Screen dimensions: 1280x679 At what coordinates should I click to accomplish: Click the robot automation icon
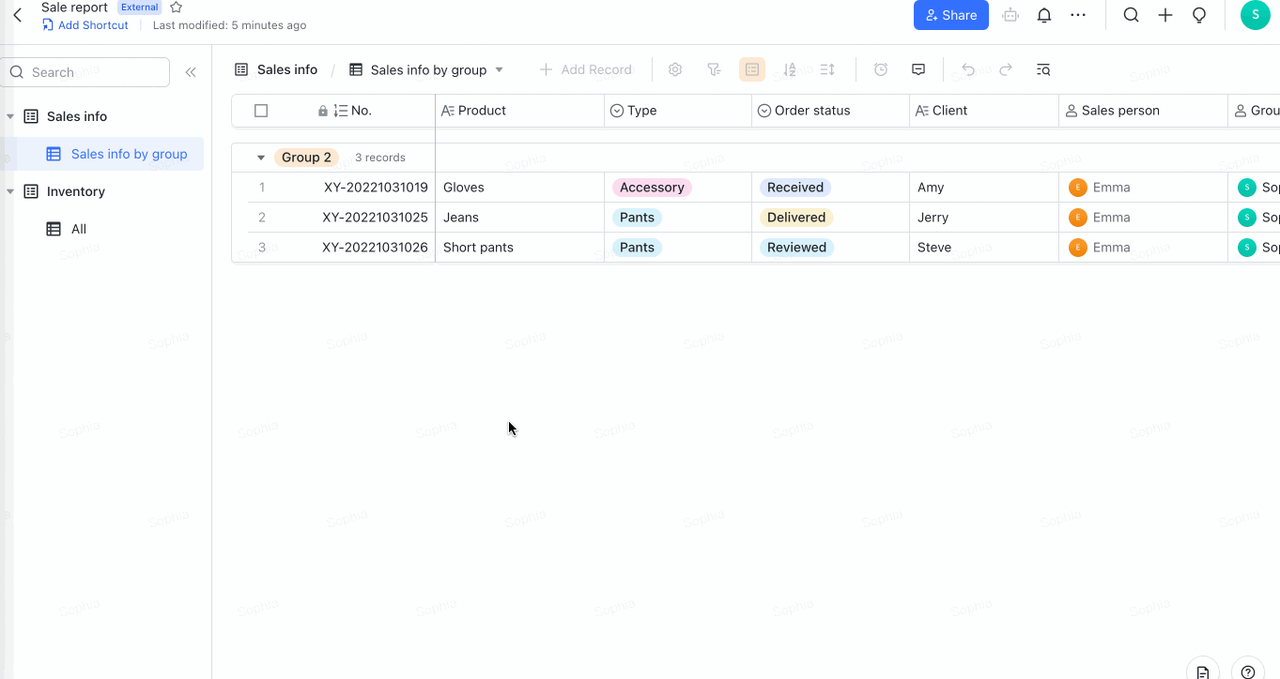(1011, 15)
